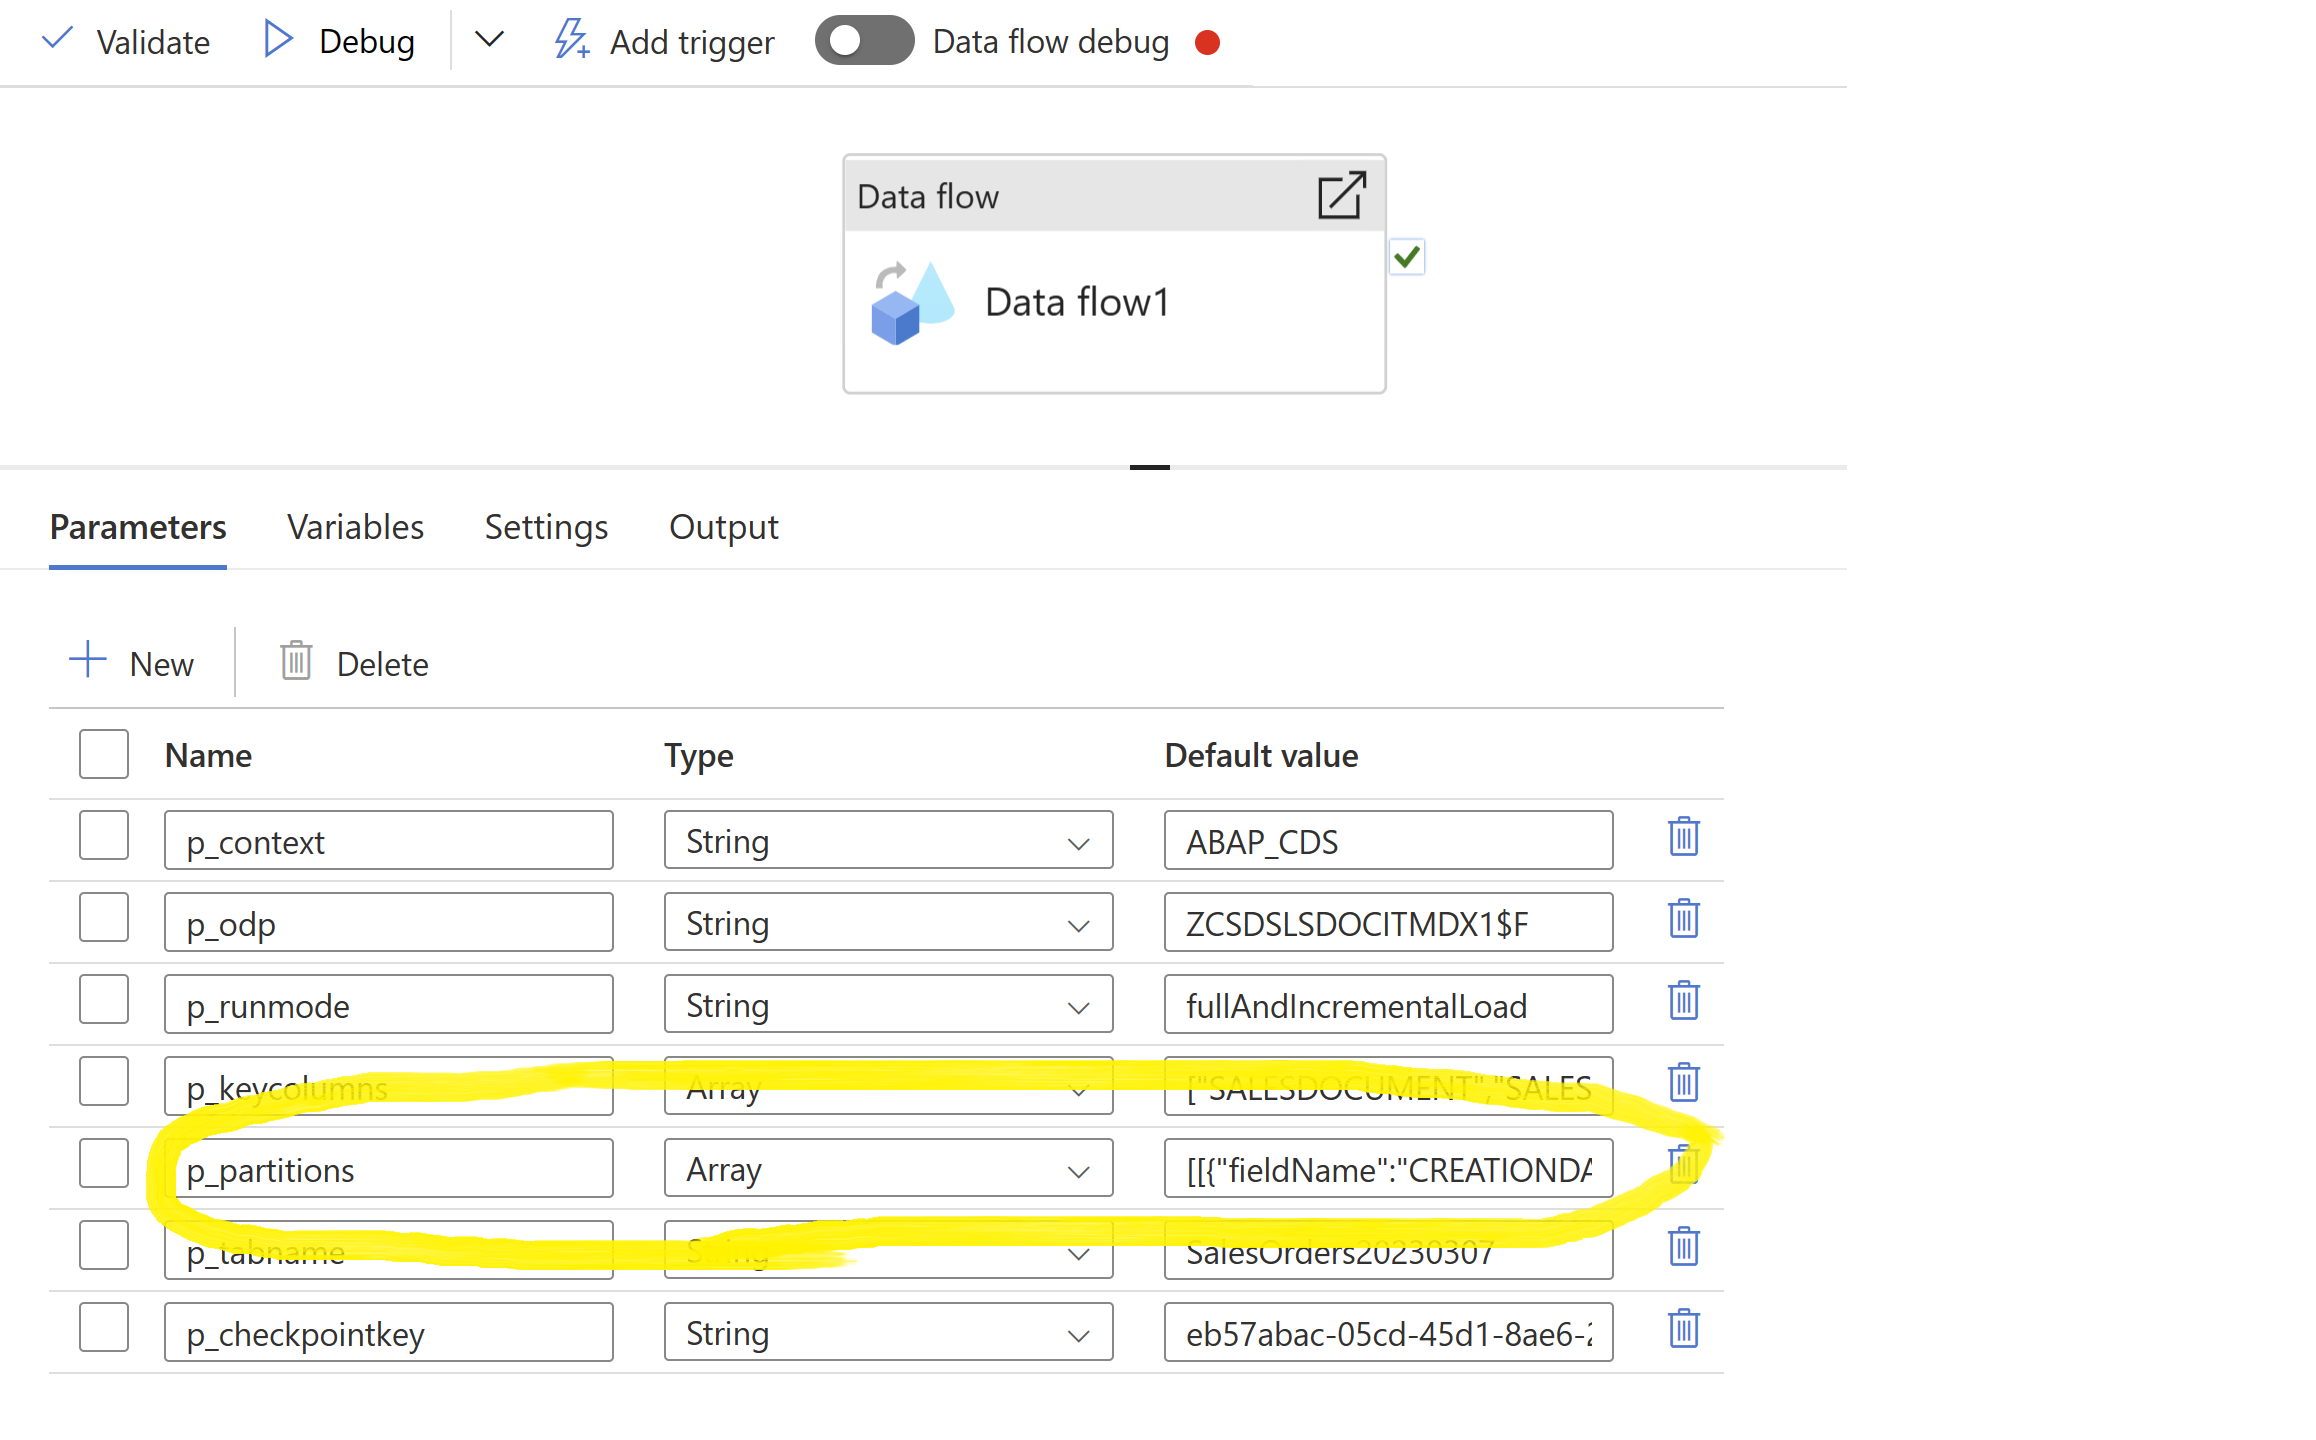Click the Debug play icon
This screenshot has height=1440, width=2316.
pyautogui.click(x=277, y=41)
